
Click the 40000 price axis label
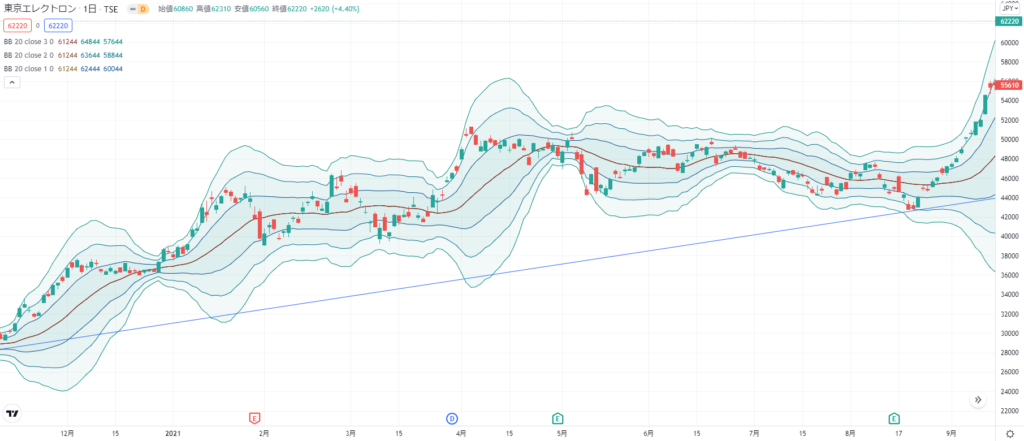(x=1010, y=236)
